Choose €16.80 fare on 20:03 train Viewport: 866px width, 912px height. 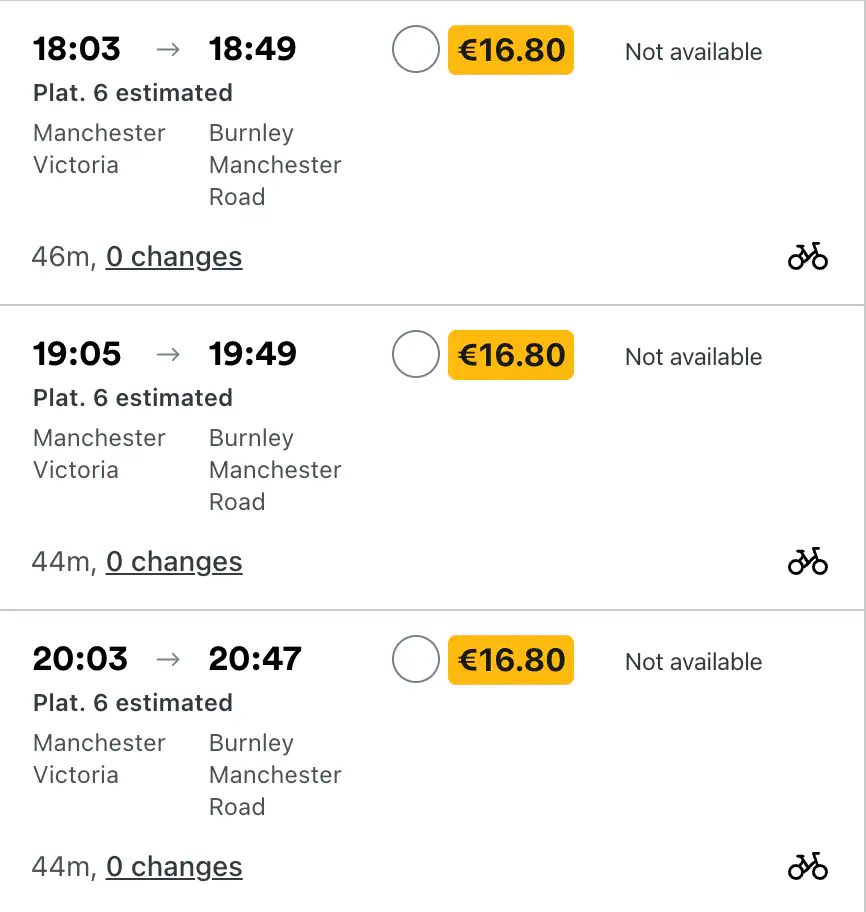(511, 660)
